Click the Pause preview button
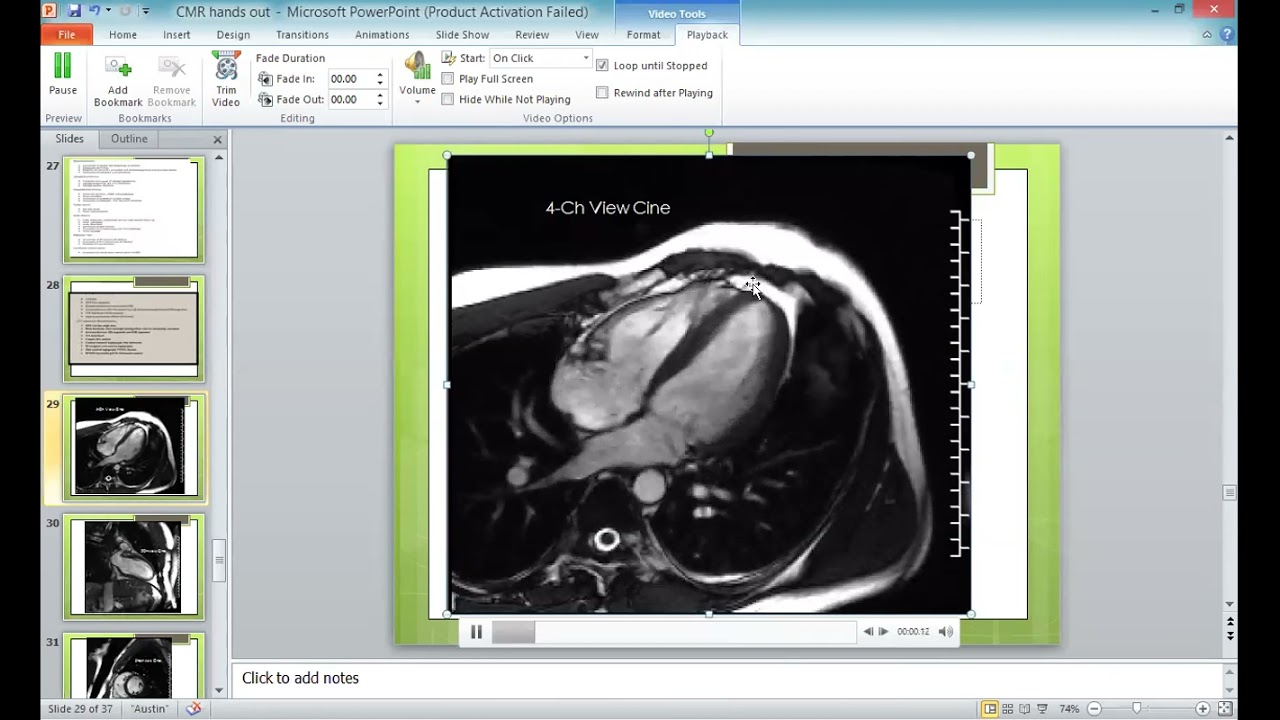1280x720 pixels. (x=63, y=76)
